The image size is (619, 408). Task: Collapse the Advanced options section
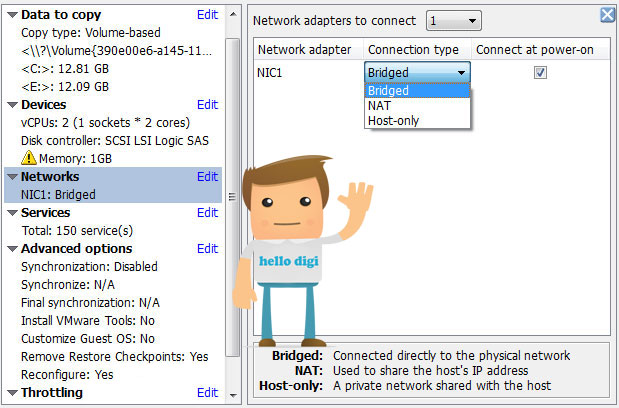pos(13,249)
